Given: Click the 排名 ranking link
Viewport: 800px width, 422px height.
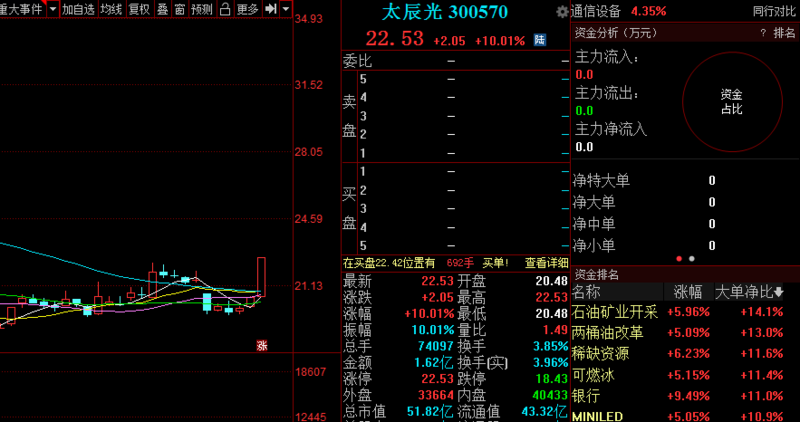Looking at the screenshot, I should [784, 33].
